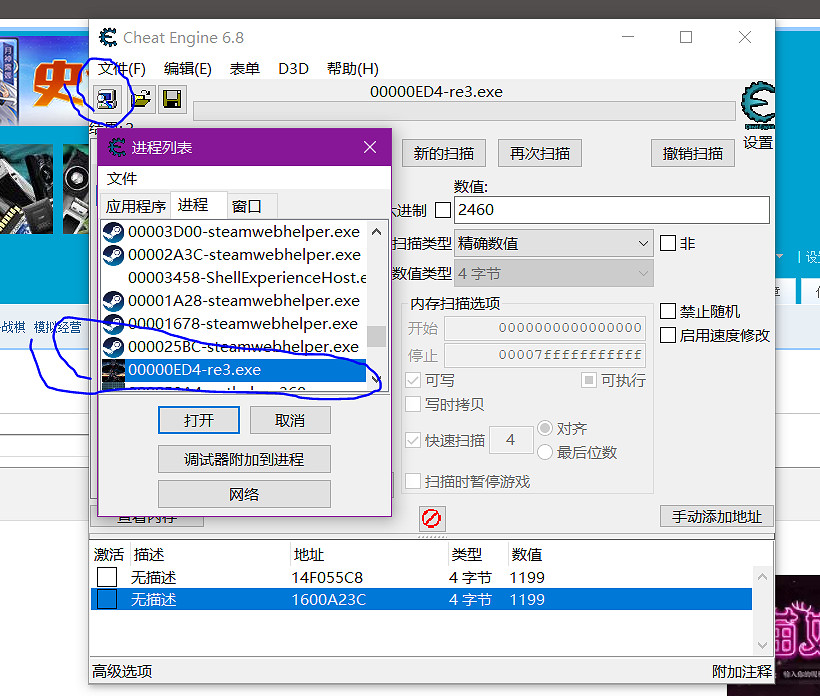Switch to the 窗口 tab
The image size is (820, 696).
tap(247, 206)
